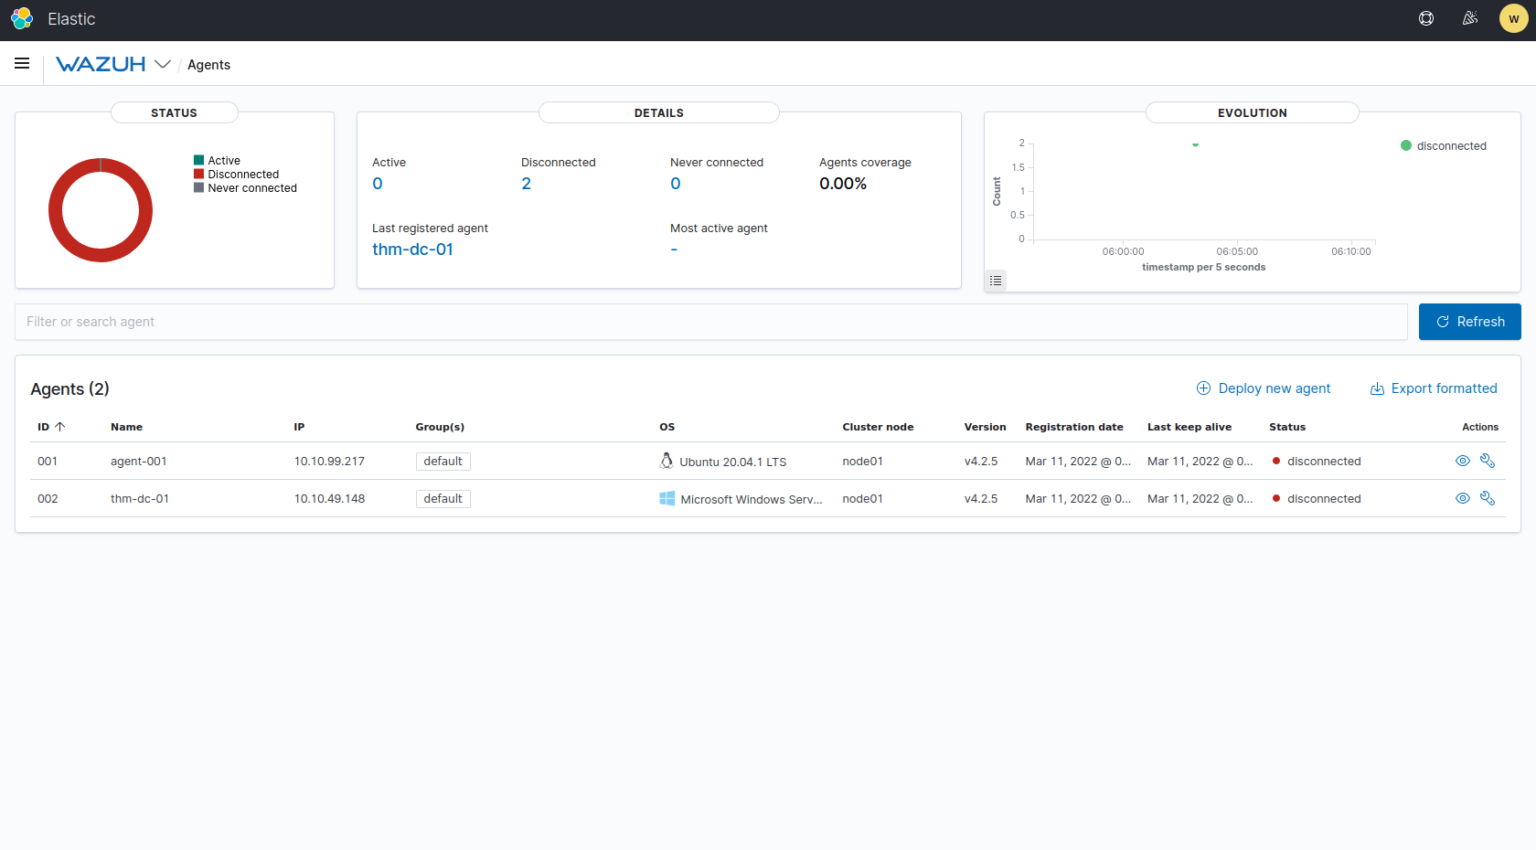The width and height of the screenshot is (1536, 850).
Task: Open eye view for thm-dc-01
Action: 1462,498
